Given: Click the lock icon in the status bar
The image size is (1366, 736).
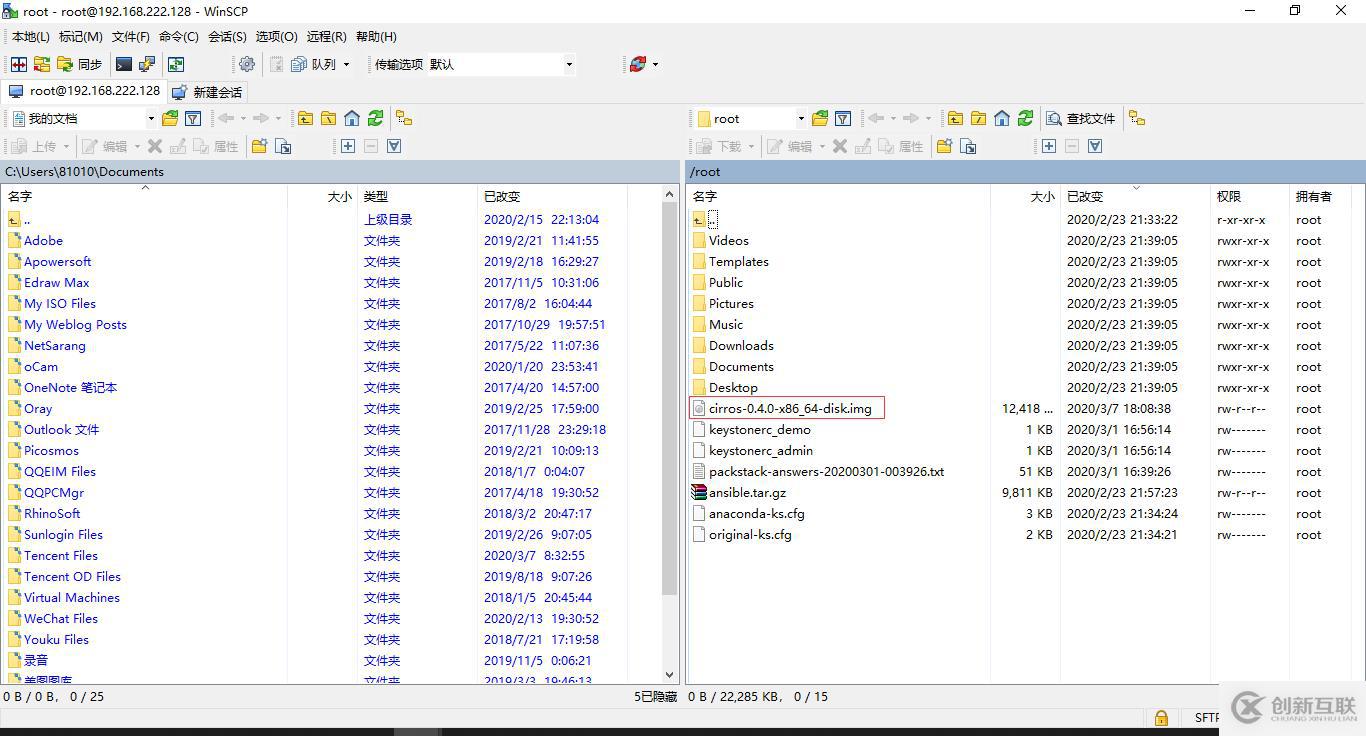Looking at the screenshot, I should pyautogui.click(x=1161, y=717).
